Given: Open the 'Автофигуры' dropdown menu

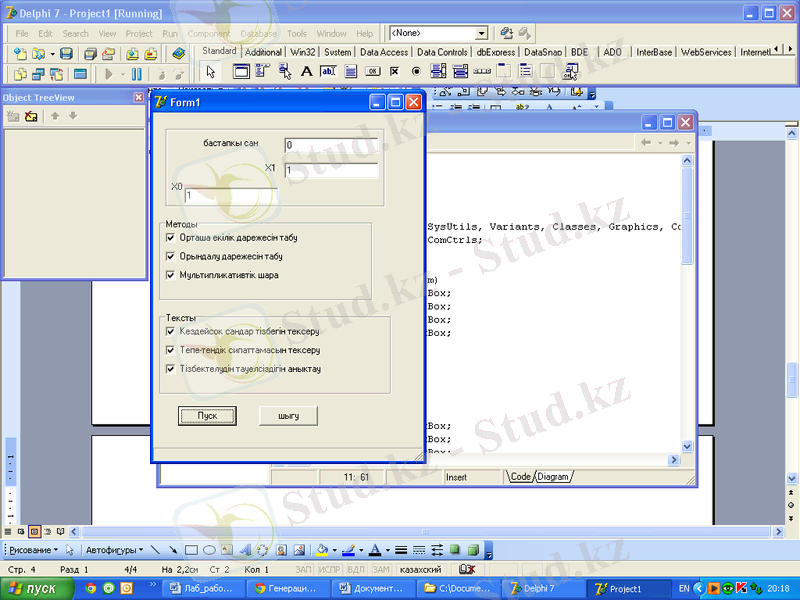Looking at the screenshot, I should click(x=114, y=550).
